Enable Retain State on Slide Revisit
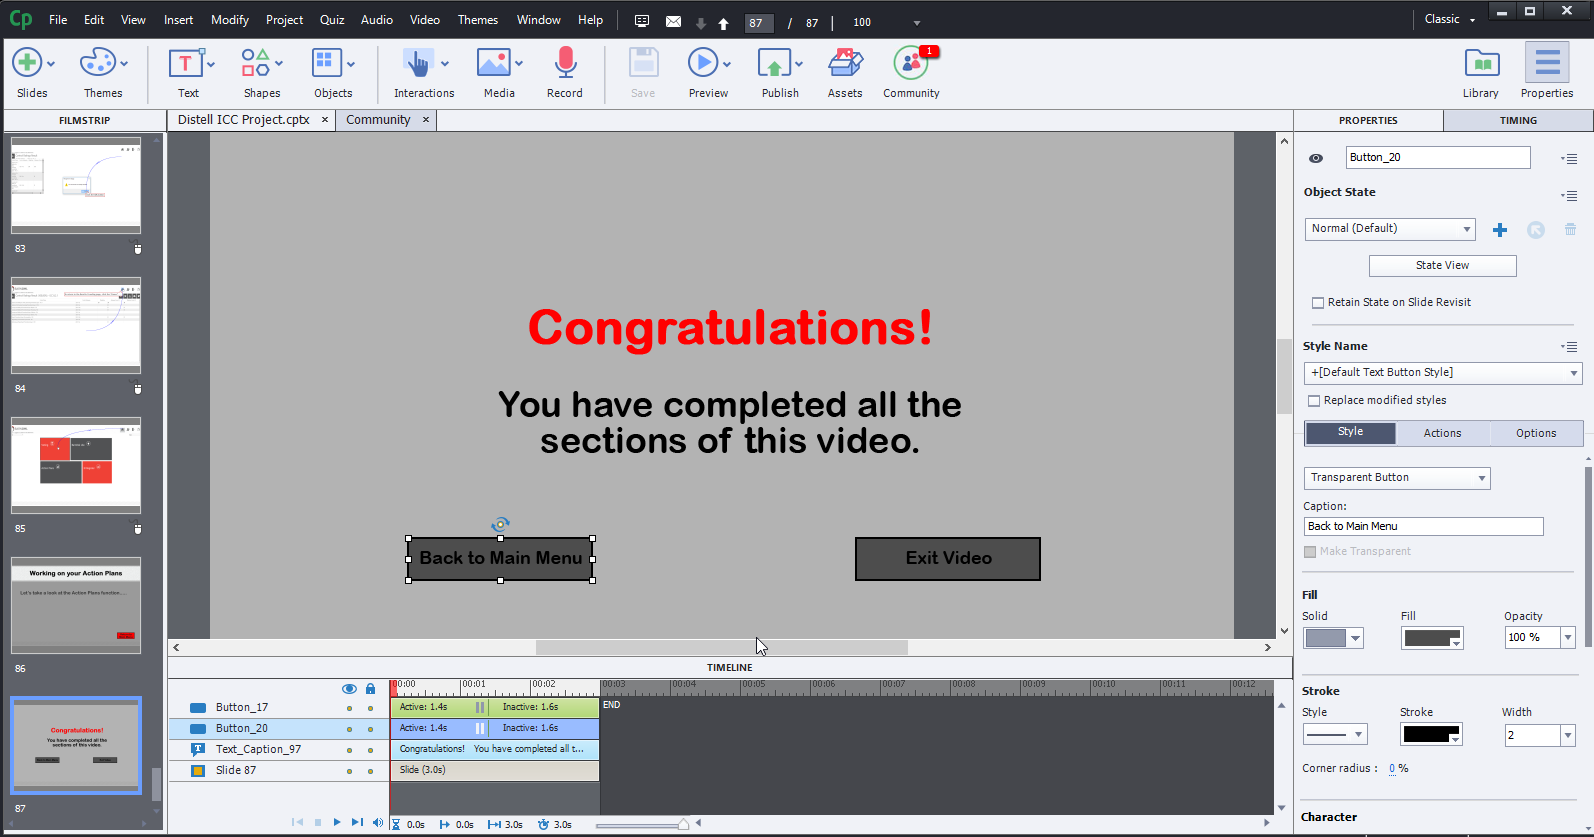1594x837 pixels. 1318,303
